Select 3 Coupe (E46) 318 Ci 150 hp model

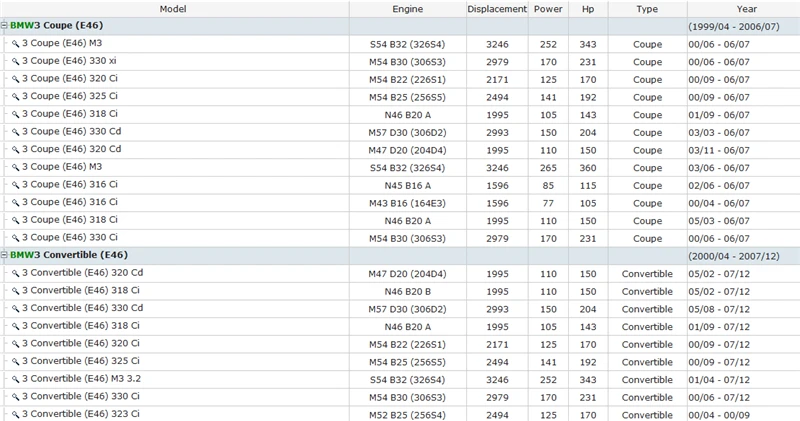69,220
